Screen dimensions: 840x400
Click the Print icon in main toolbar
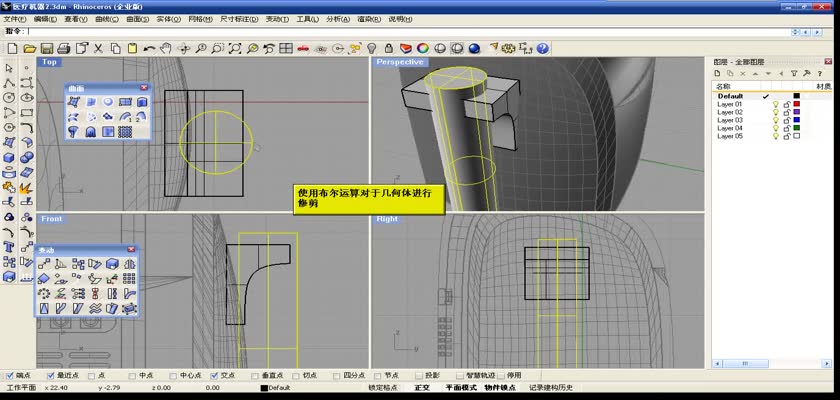click(63, 48)
